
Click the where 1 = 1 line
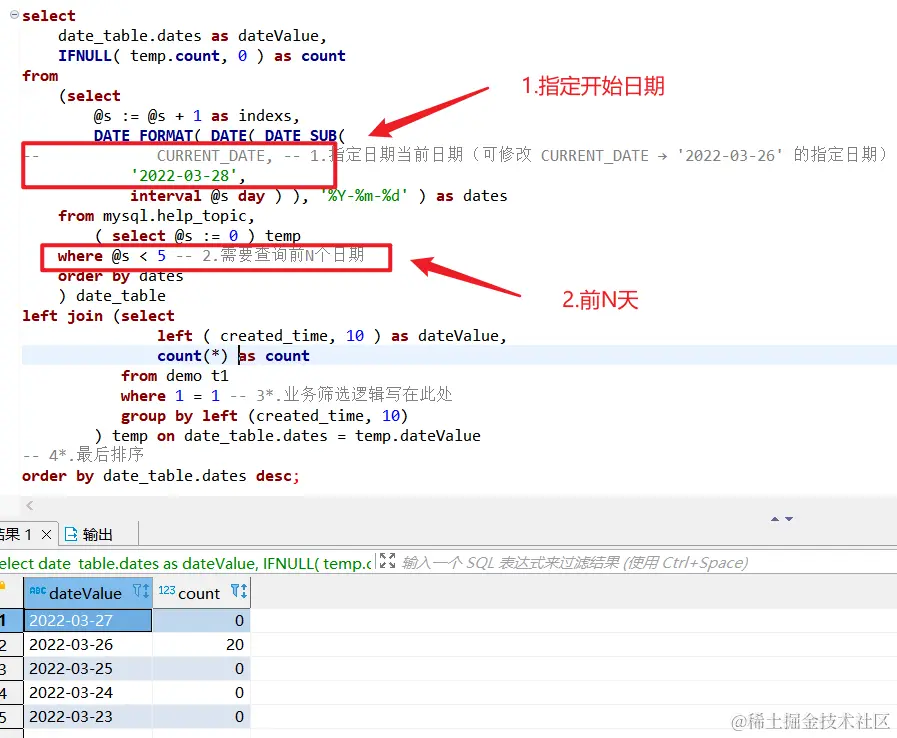pos(286,395)
